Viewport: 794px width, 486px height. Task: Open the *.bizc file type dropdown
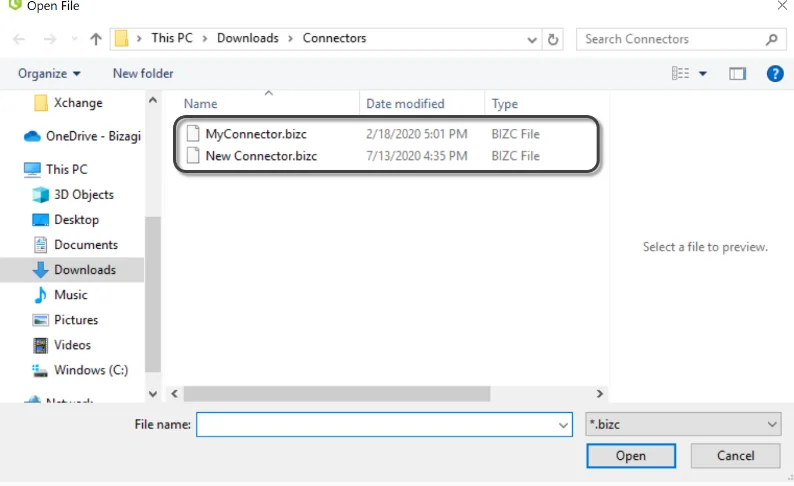[683, 424]
